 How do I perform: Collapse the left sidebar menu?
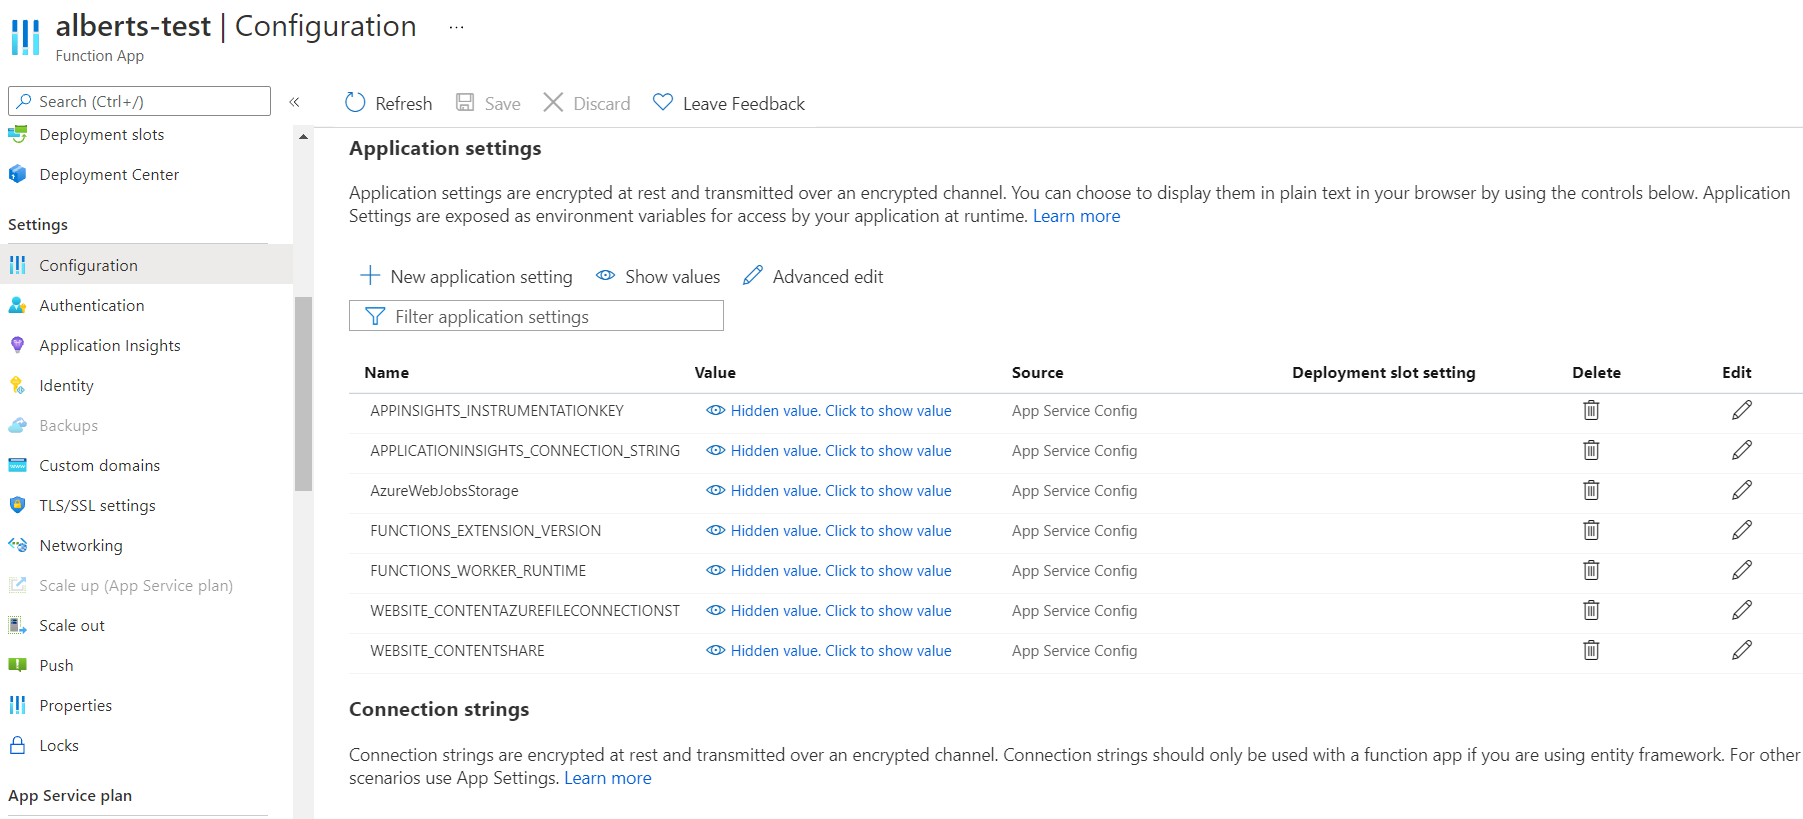294,102
